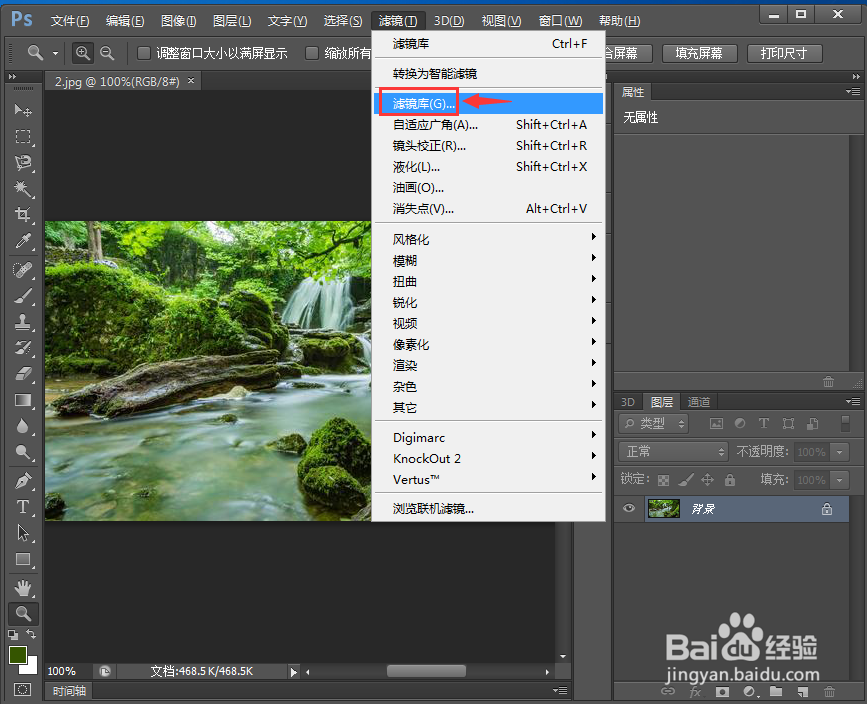Toggle layer filtering on/off switch
This screenshot has width=867, height=704.
tap(845, 424)
